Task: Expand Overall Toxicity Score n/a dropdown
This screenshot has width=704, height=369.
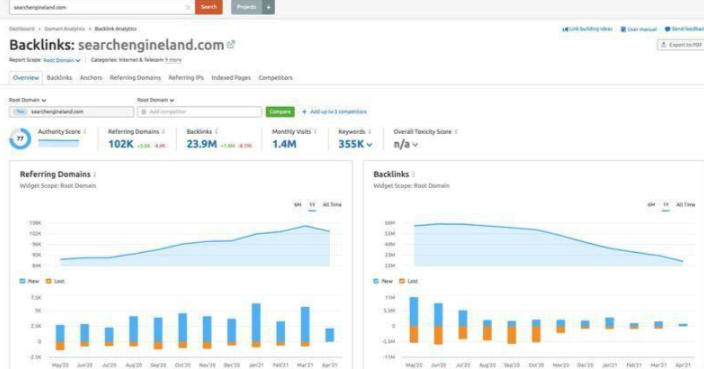Action: pyautogui.click(x=415, y=145)
